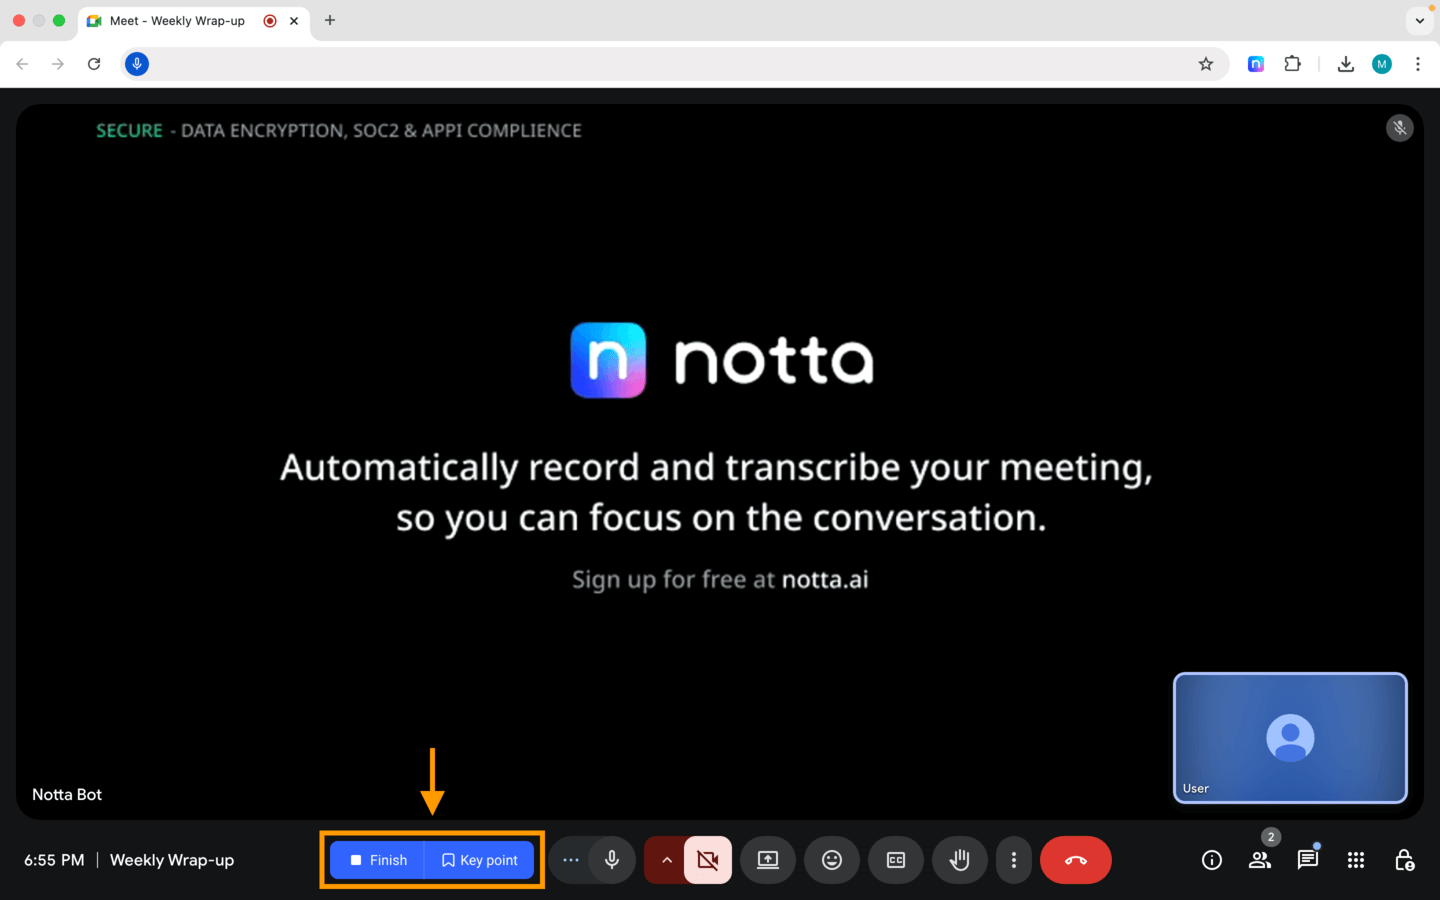This screenshot has width=1440, height=900.
Task: Click the Notta Finish recording button
Action: click(x=378, y=860)
